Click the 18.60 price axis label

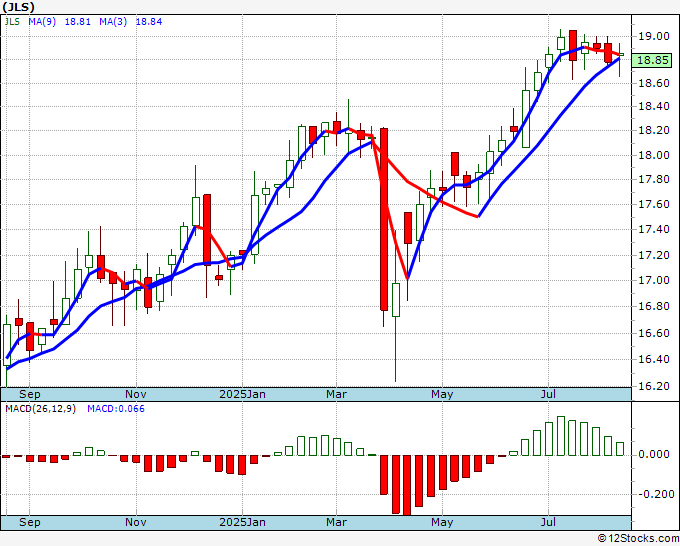pyautogui.click(x=654, y=83)
